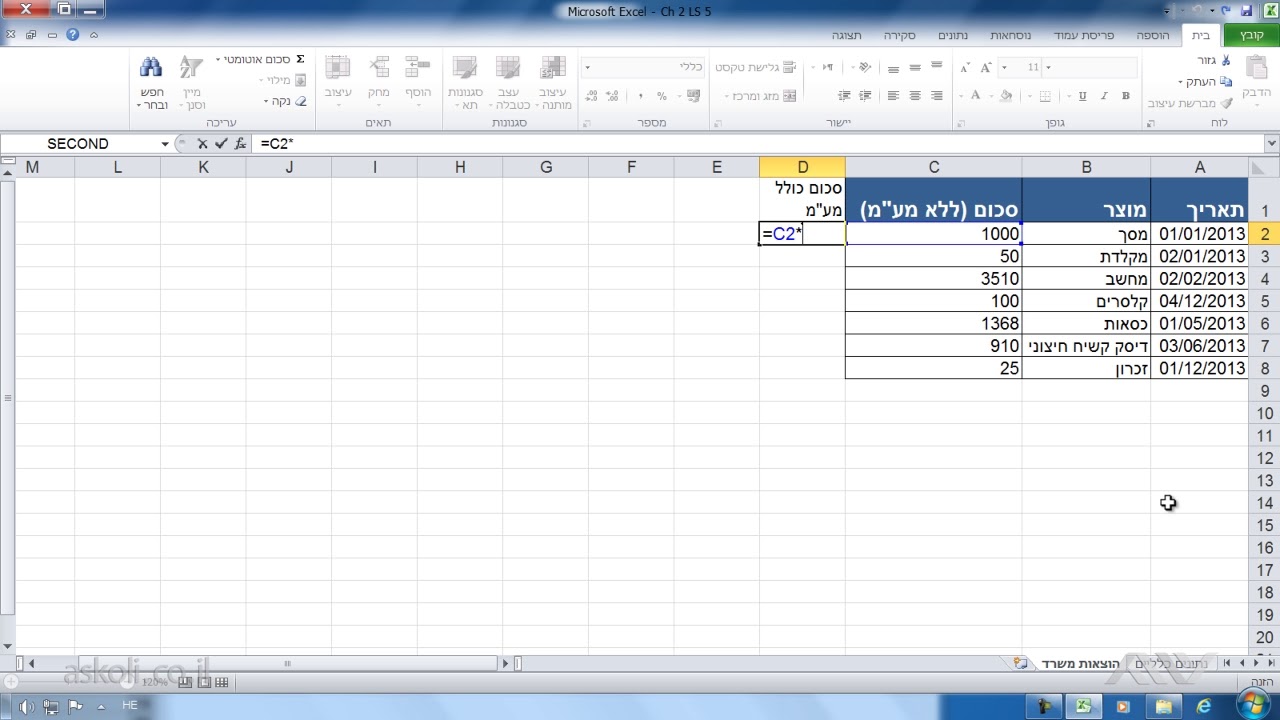Click inside the formula bar text
Viewport: 1280px width, 720px height.
click(x=277, y=144)
